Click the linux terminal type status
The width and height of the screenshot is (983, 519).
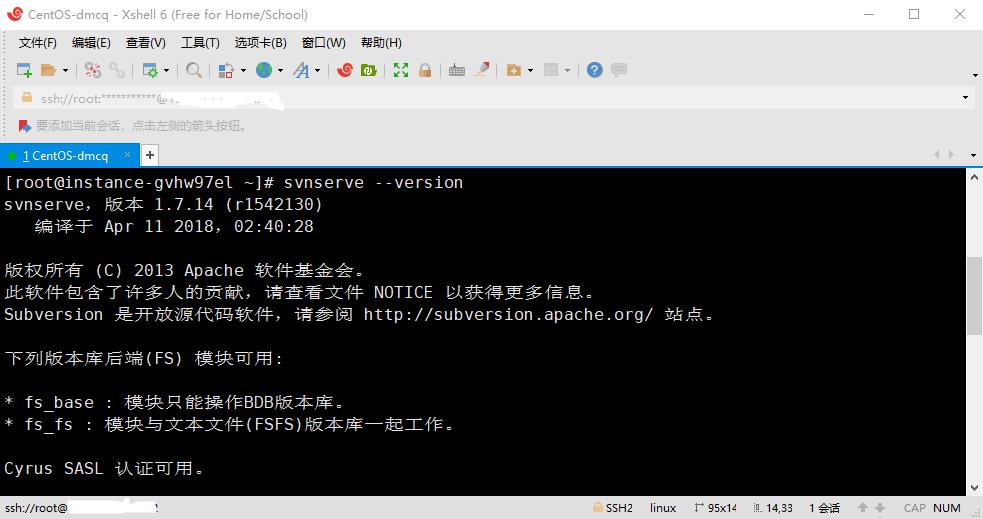coord(663,508)
